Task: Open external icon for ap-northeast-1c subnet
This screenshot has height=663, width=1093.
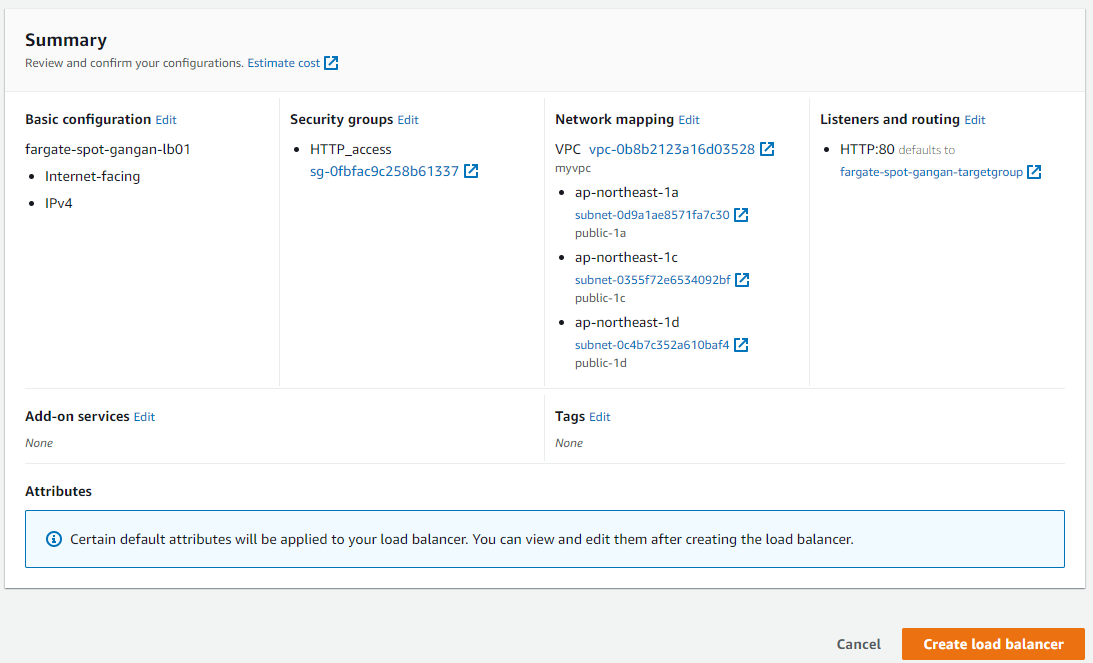Action: [x=742, y=280]
